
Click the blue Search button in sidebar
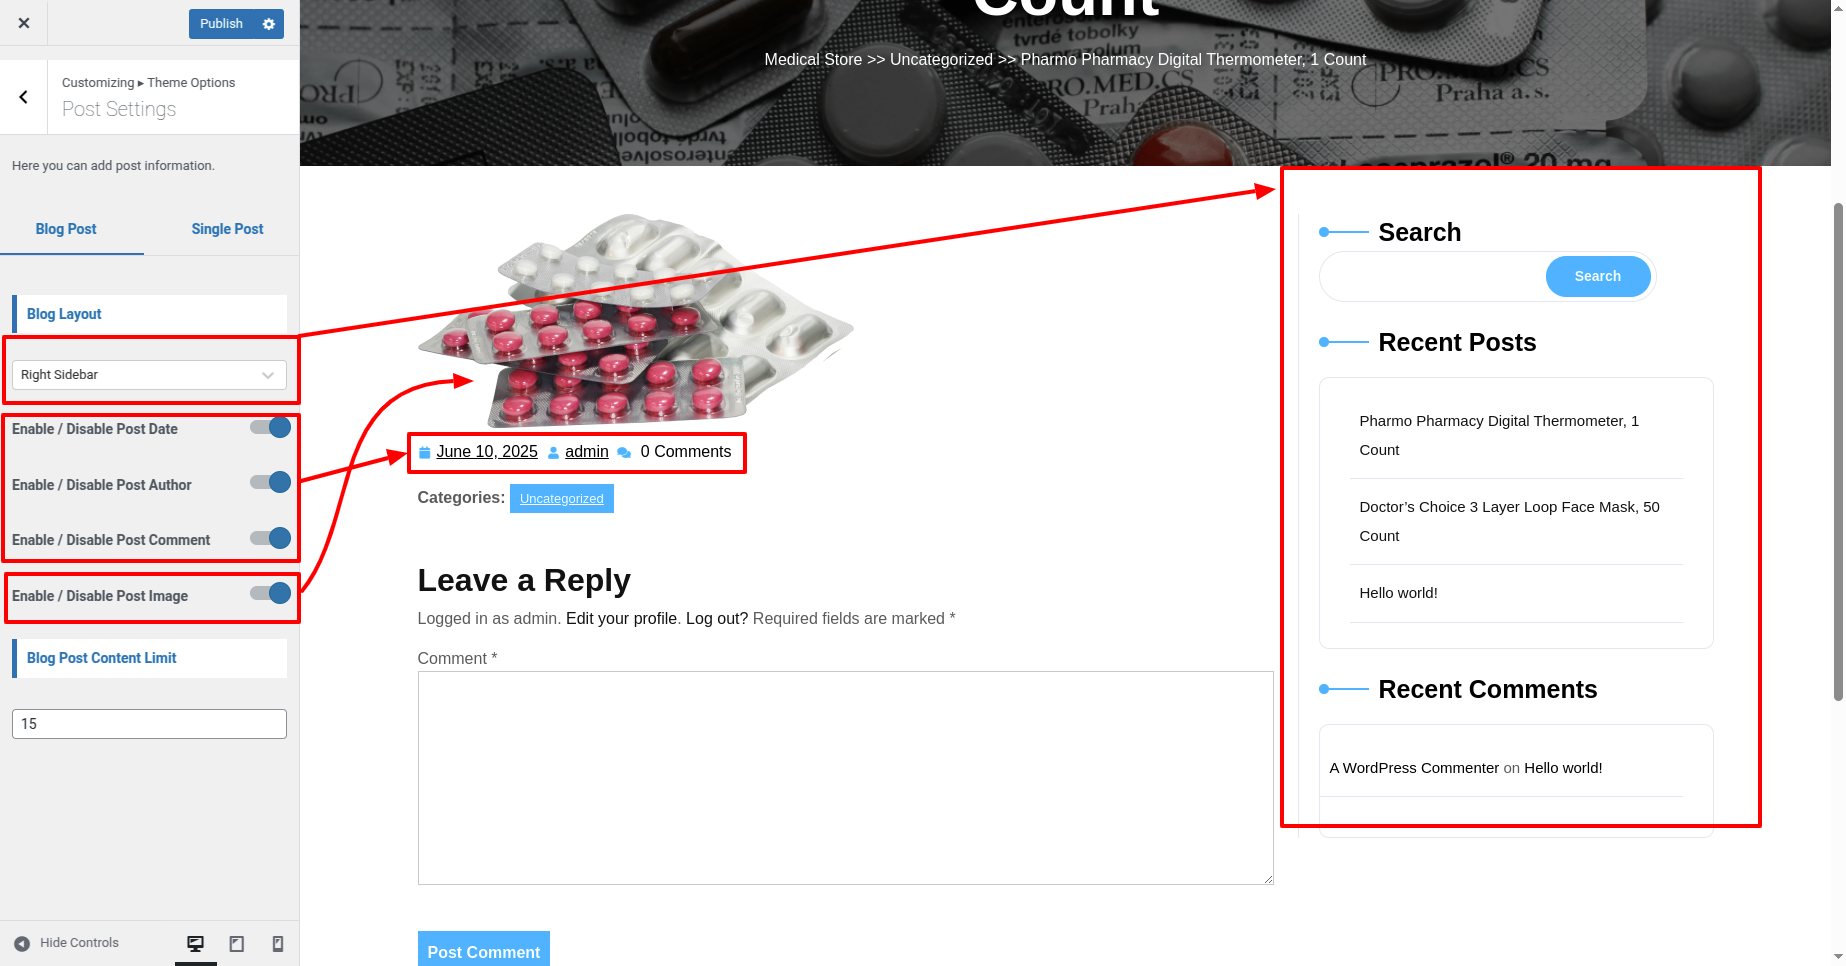[x=1597, y=277]
